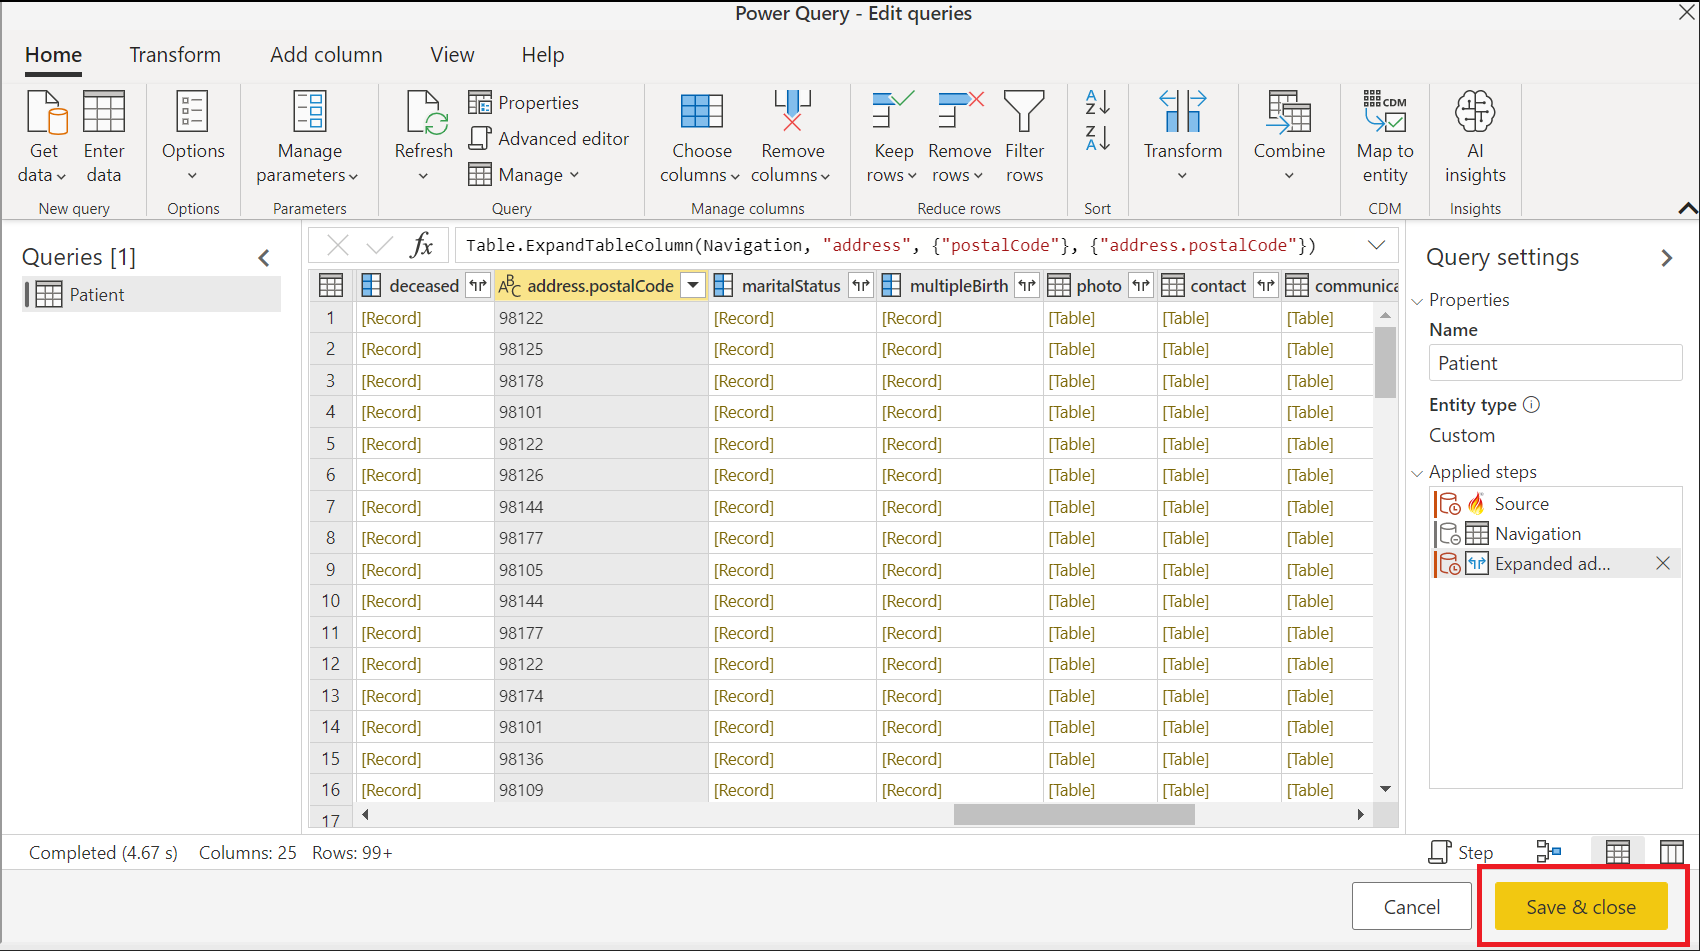Click the query Name input field
Screen dimensions: 1700x951
point(1554,363)
